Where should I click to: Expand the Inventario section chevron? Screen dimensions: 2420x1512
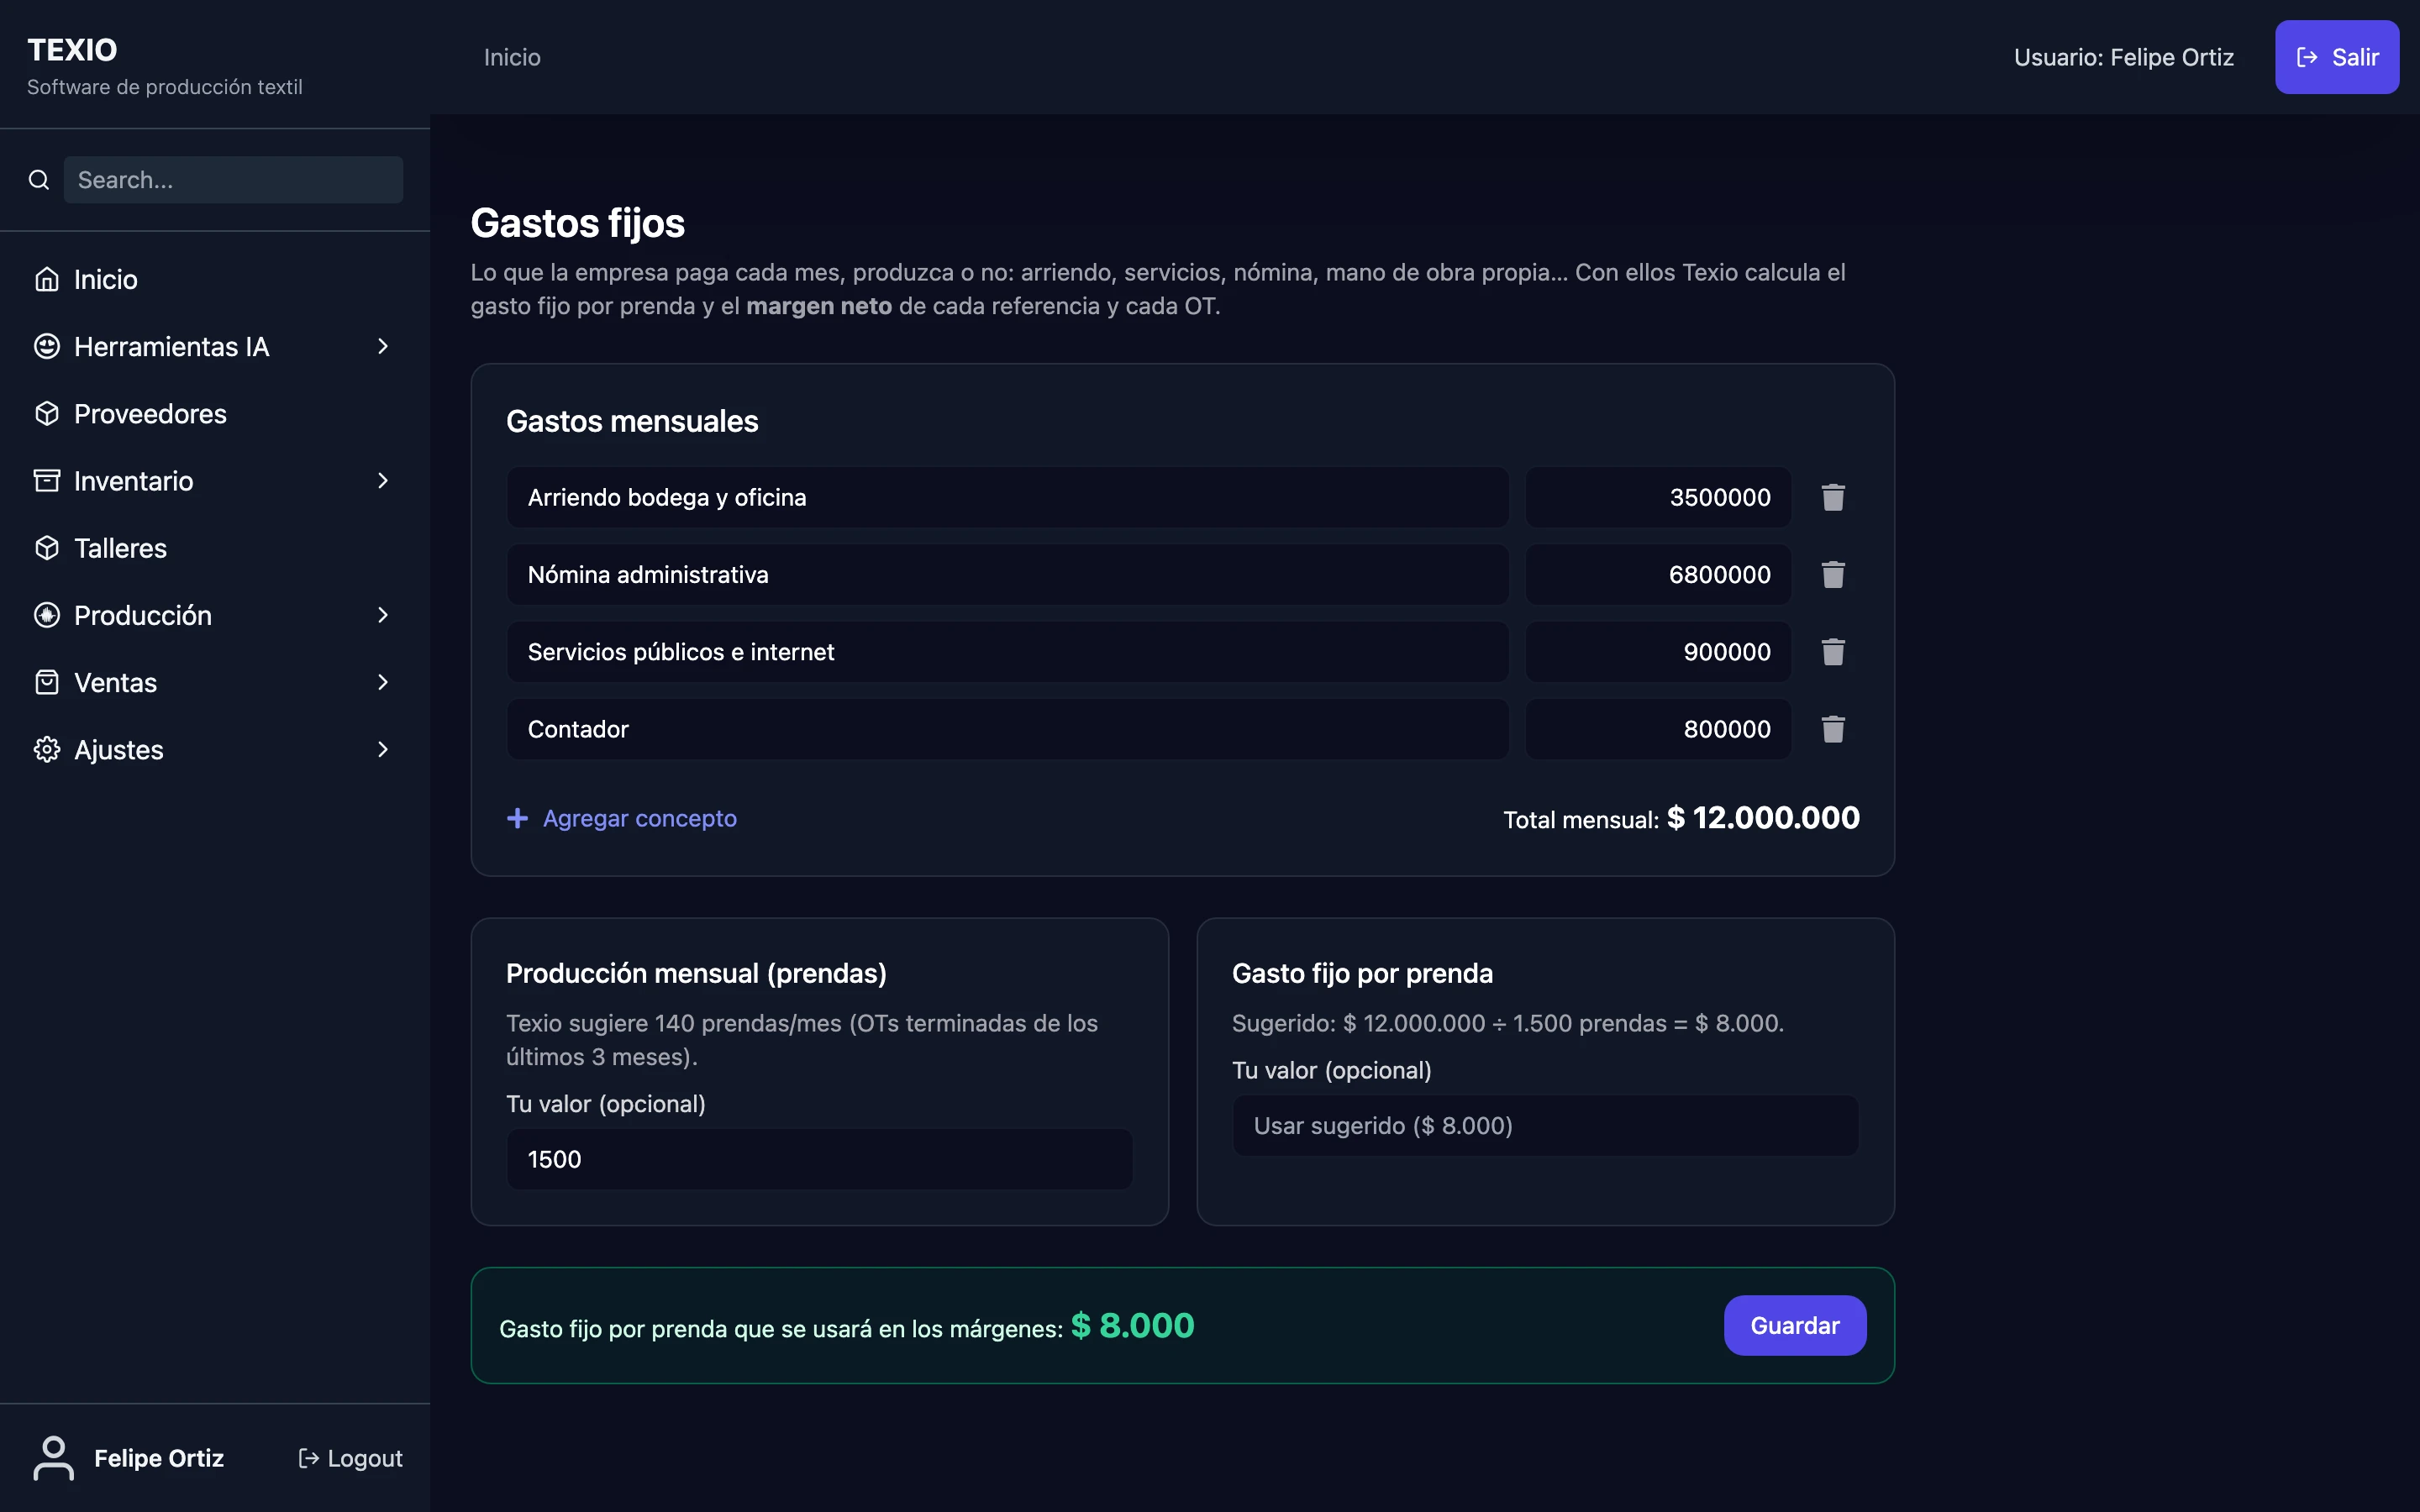pyautogui.click(x=382, y=481)
